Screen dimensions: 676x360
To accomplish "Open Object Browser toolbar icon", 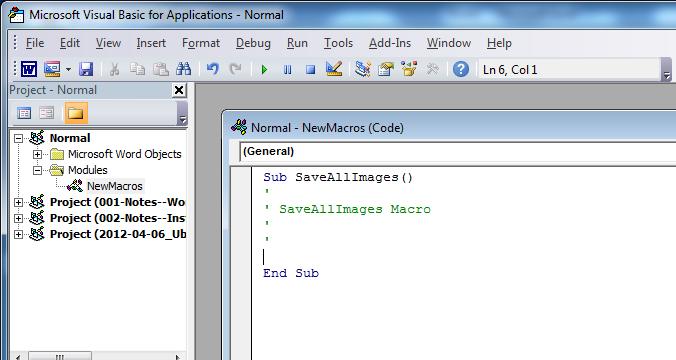I will (x=409, y=69).
